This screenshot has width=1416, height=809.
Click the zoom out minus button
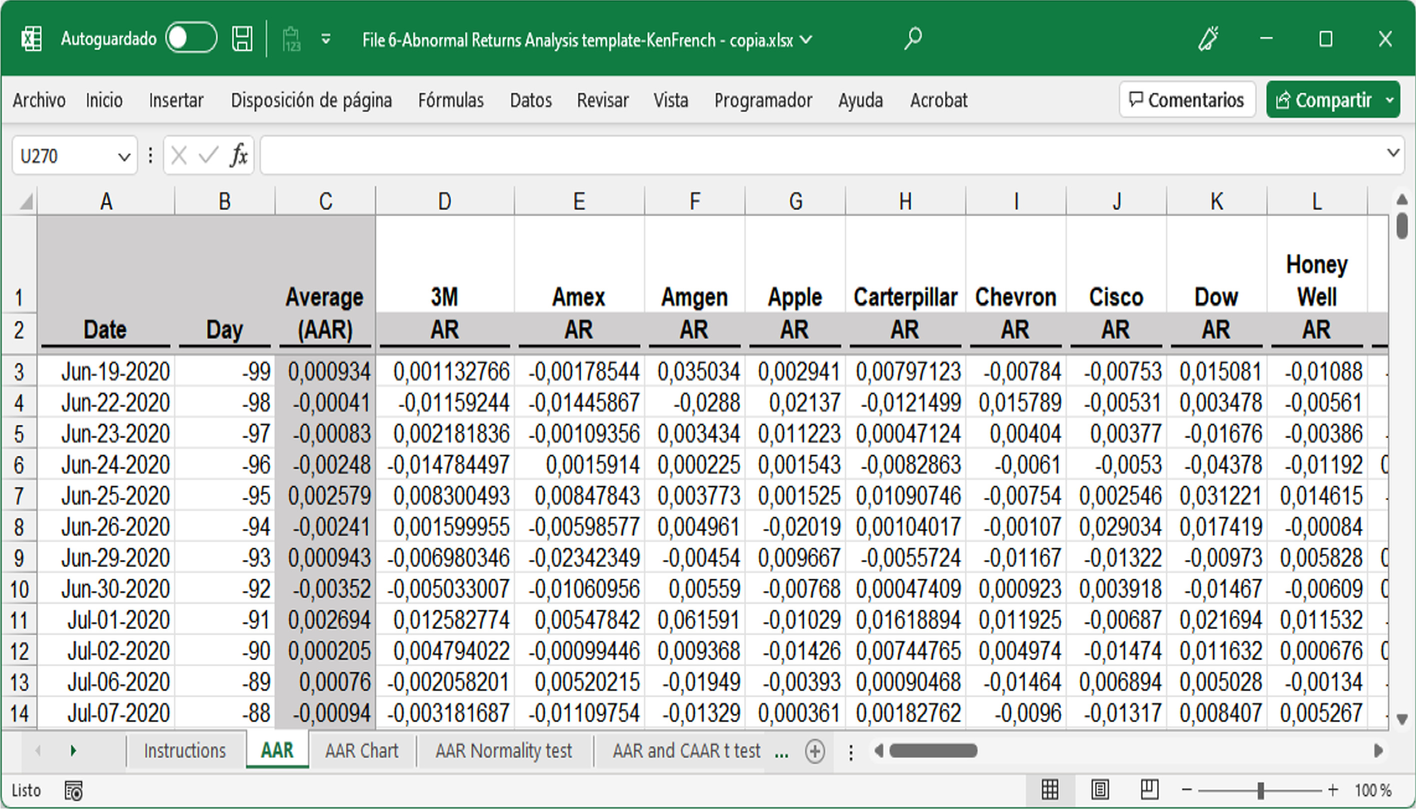tap(1188, 790)
